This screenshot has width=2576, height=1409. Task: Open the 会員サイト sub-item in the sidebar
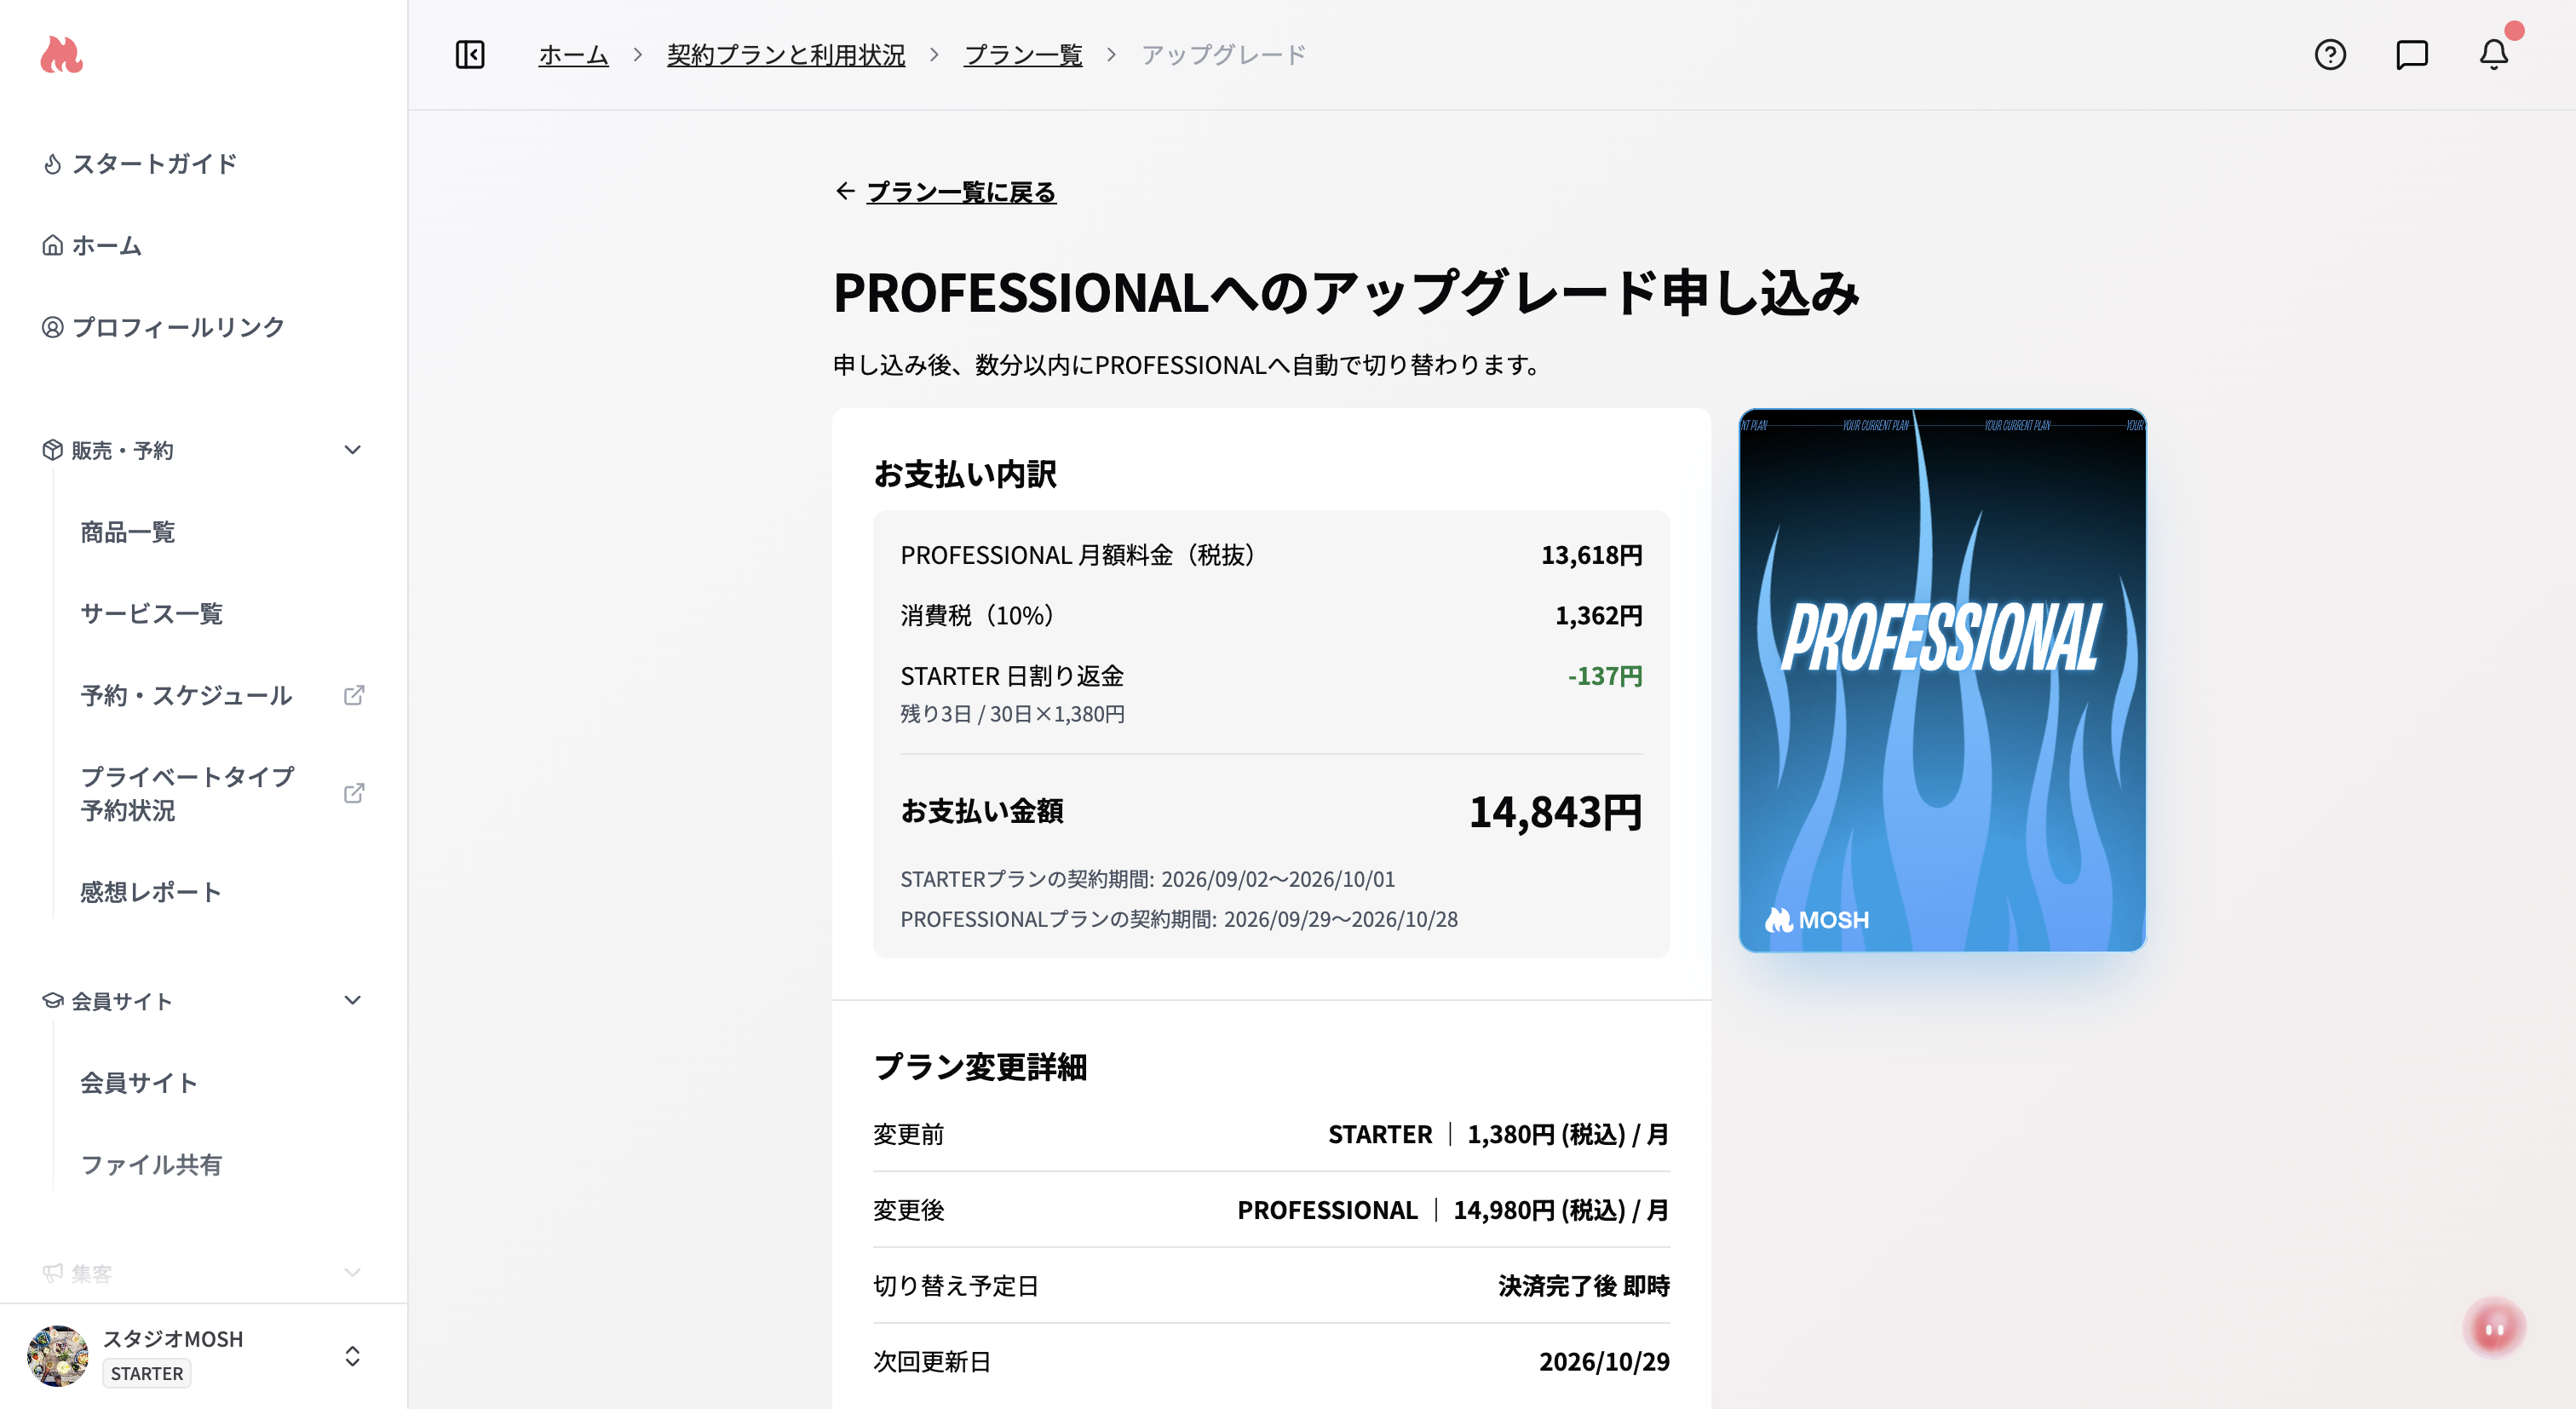(x=139, y=1083)
